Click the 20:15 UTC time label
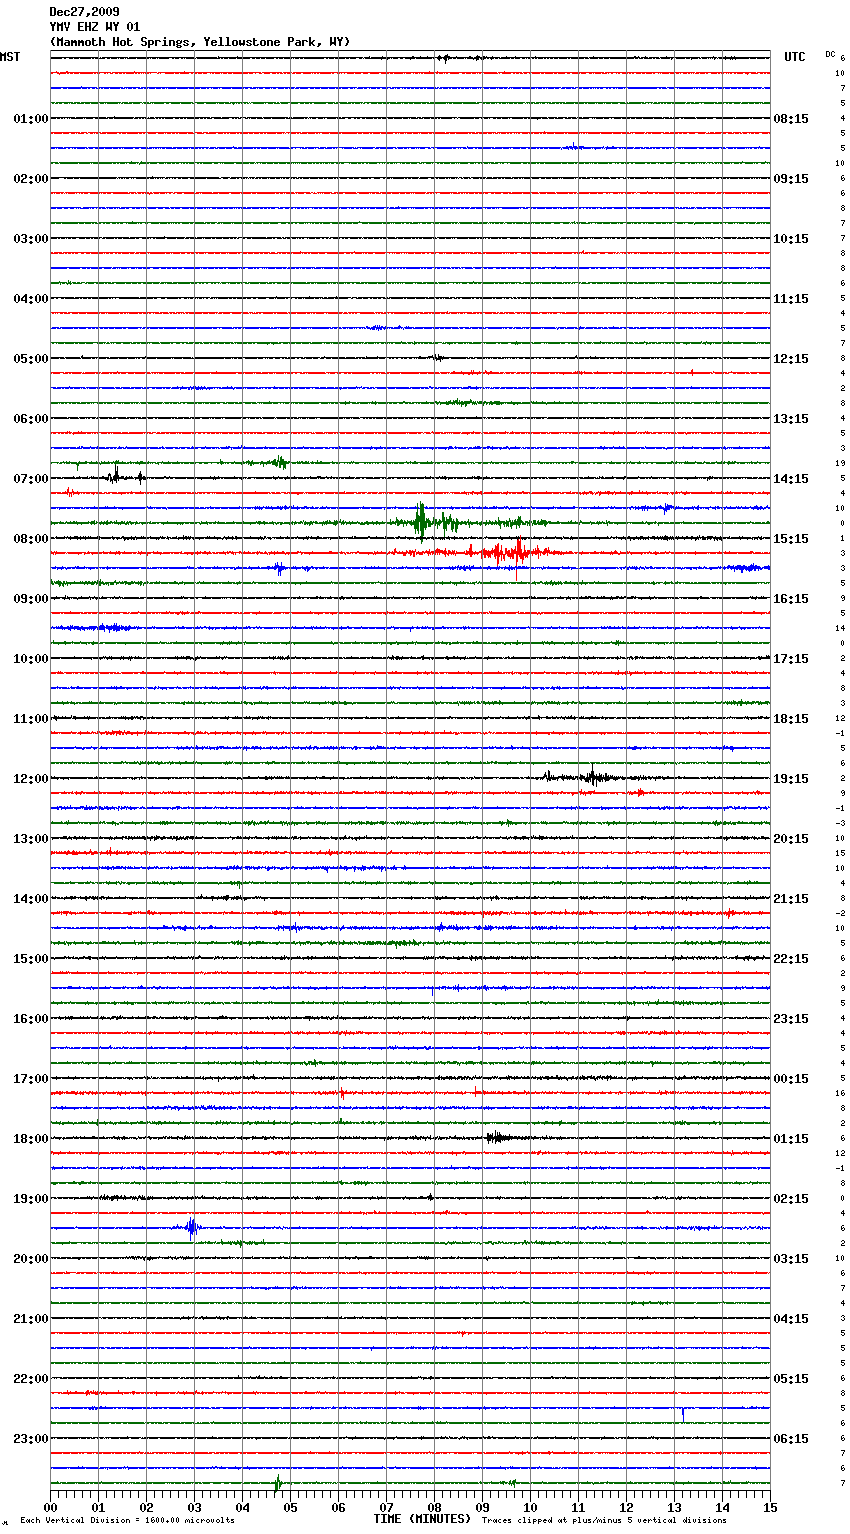The width and height of the screenshot is (850, 1534). pos(791,839)
